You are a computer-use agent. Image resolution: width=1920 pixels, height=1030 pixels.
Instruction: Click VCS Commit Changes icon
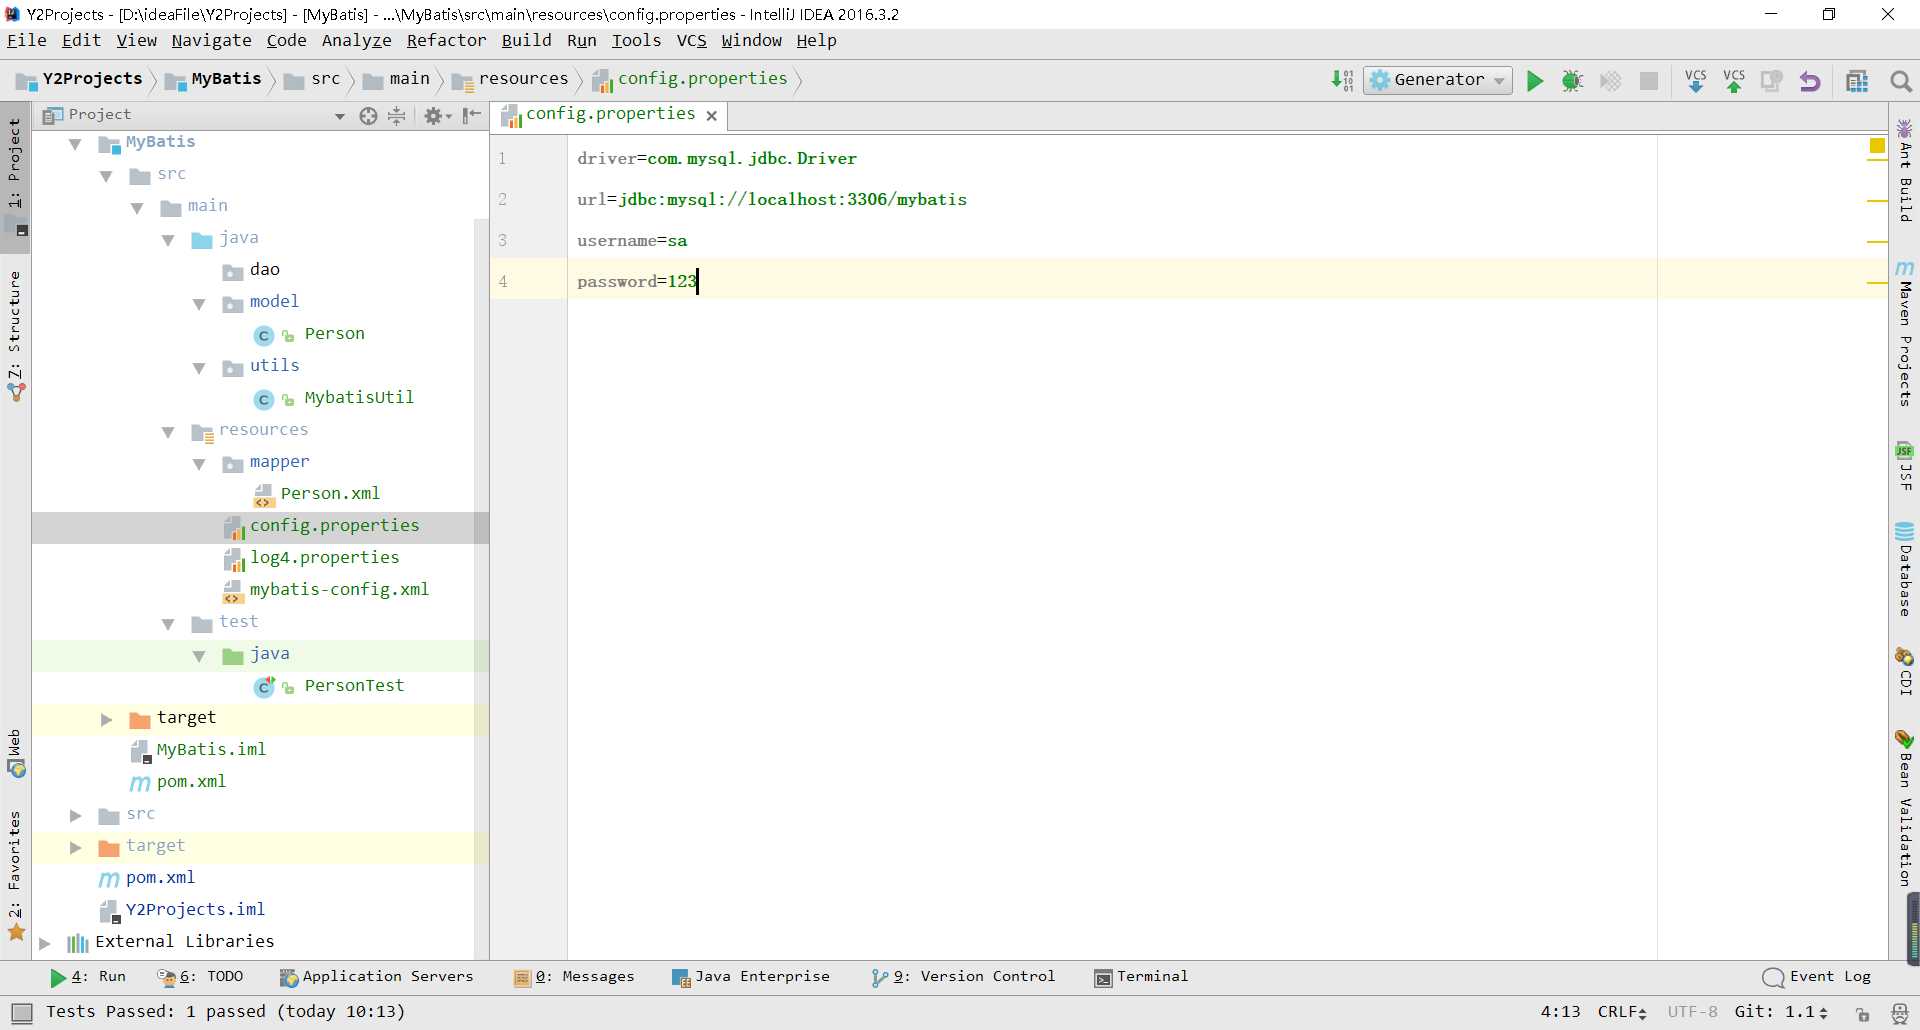1734,81
